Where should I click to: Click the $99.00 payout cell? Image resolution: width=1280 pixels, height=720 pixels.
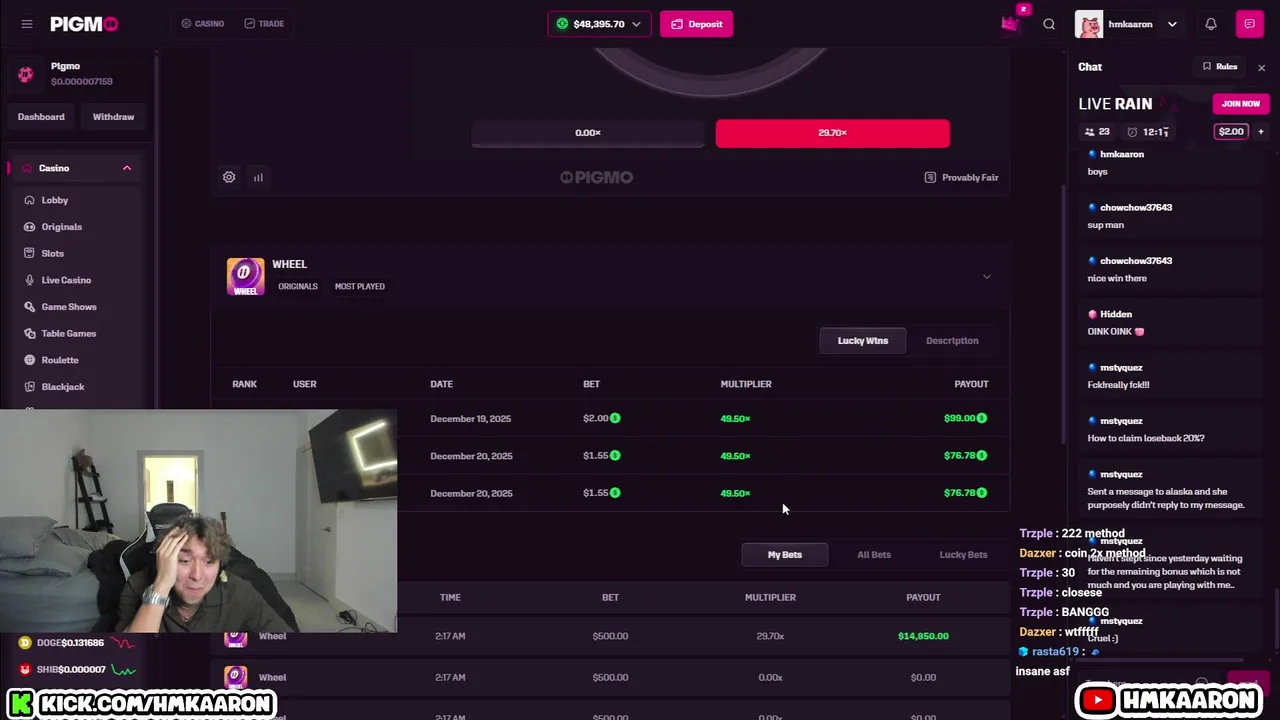tap(965, 418)
